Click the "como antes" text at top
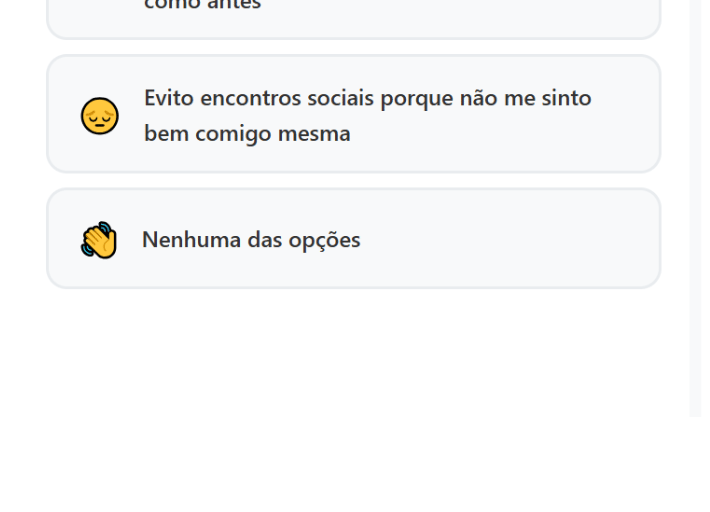The height and width of the screenshot is (512, 710). click(x=203, y=5)
